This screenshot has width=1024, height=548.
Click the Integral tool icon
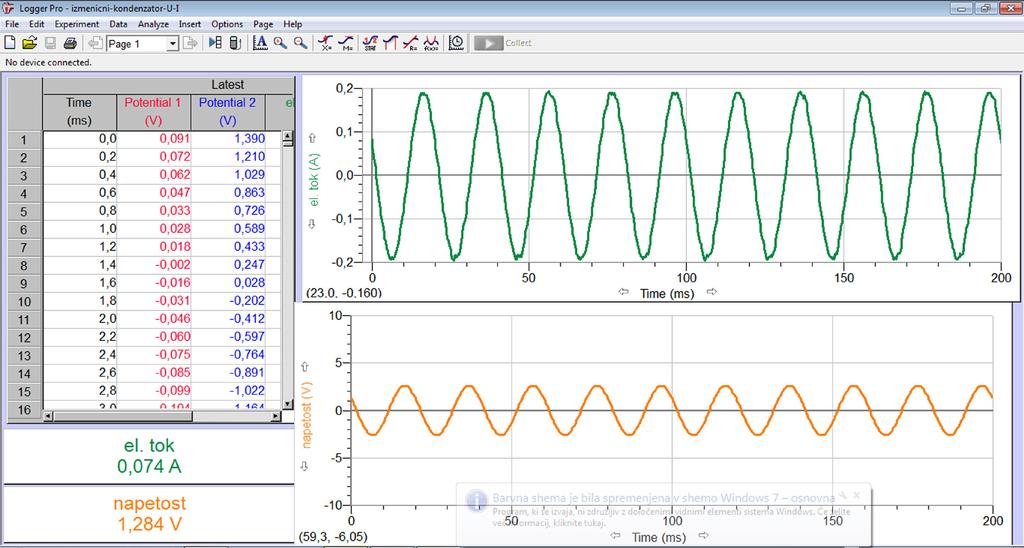[x=391, y=43]
